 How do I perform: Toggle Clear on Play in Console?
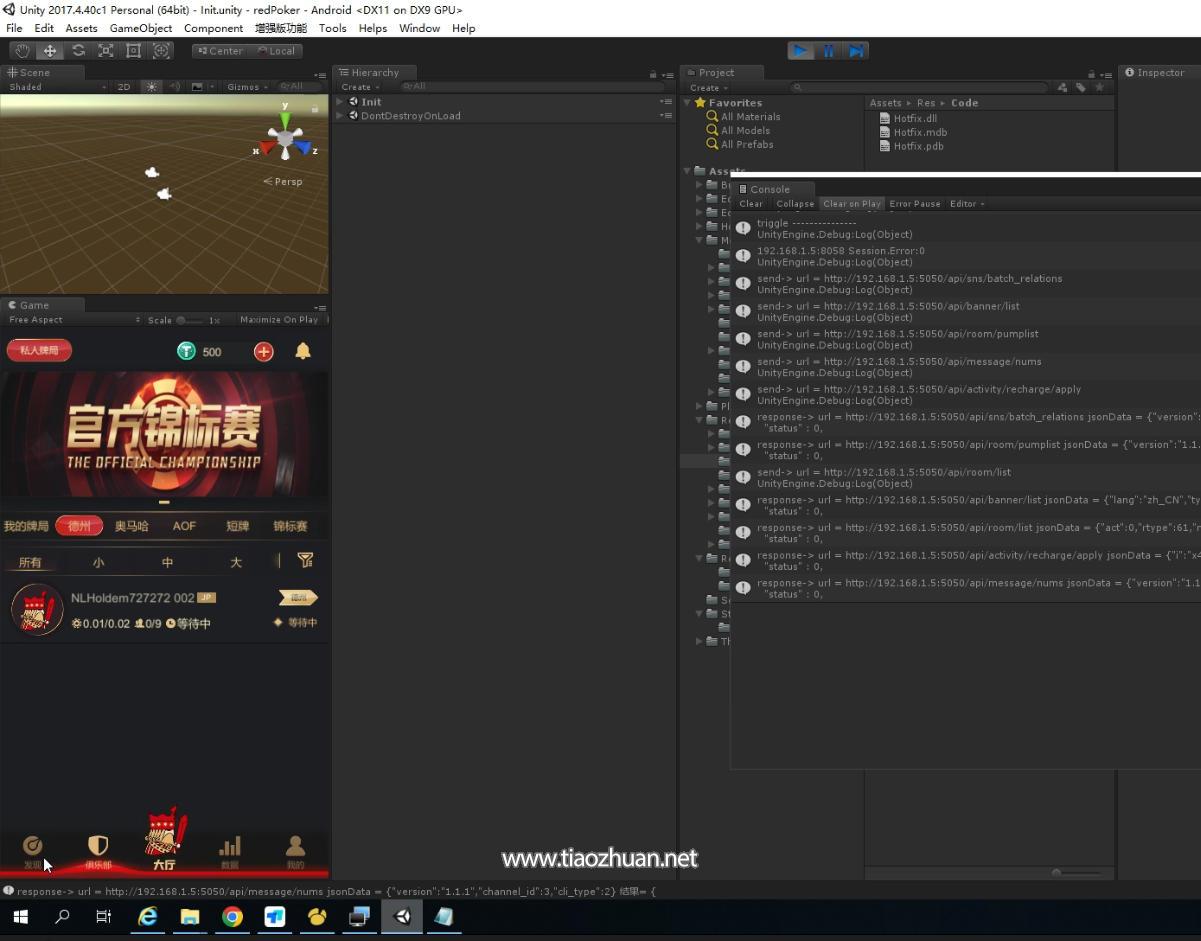pyautogui.click(x=852, y=204)
